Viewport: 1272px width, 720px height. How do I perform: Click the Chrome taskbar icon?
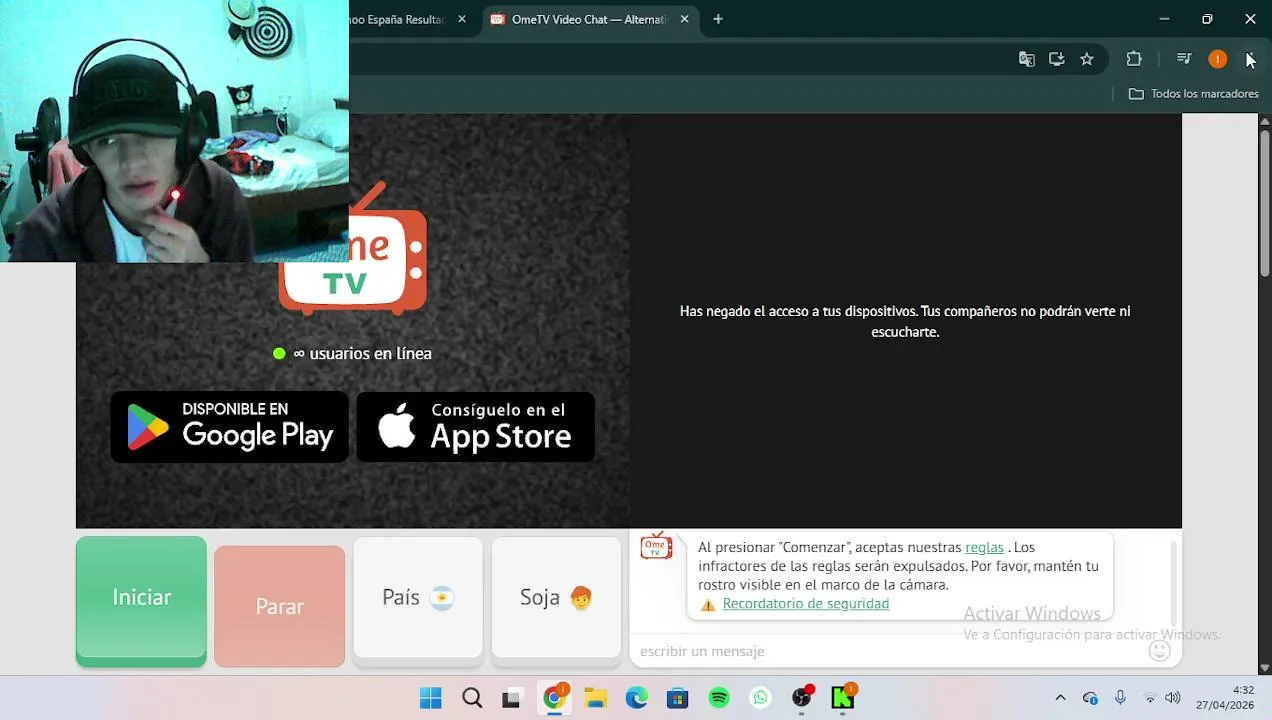(x=554, y=698)
